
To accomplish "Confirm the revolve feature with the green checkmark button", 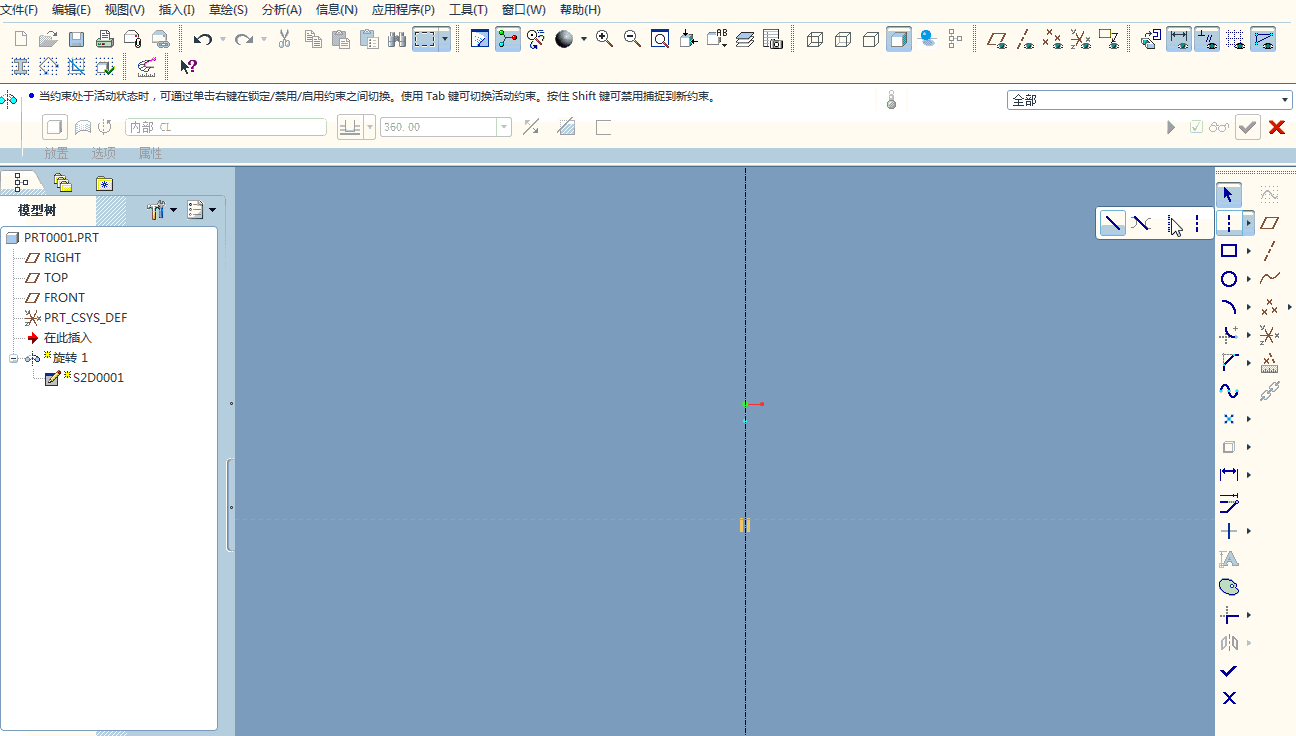I will coord(1247,127).
